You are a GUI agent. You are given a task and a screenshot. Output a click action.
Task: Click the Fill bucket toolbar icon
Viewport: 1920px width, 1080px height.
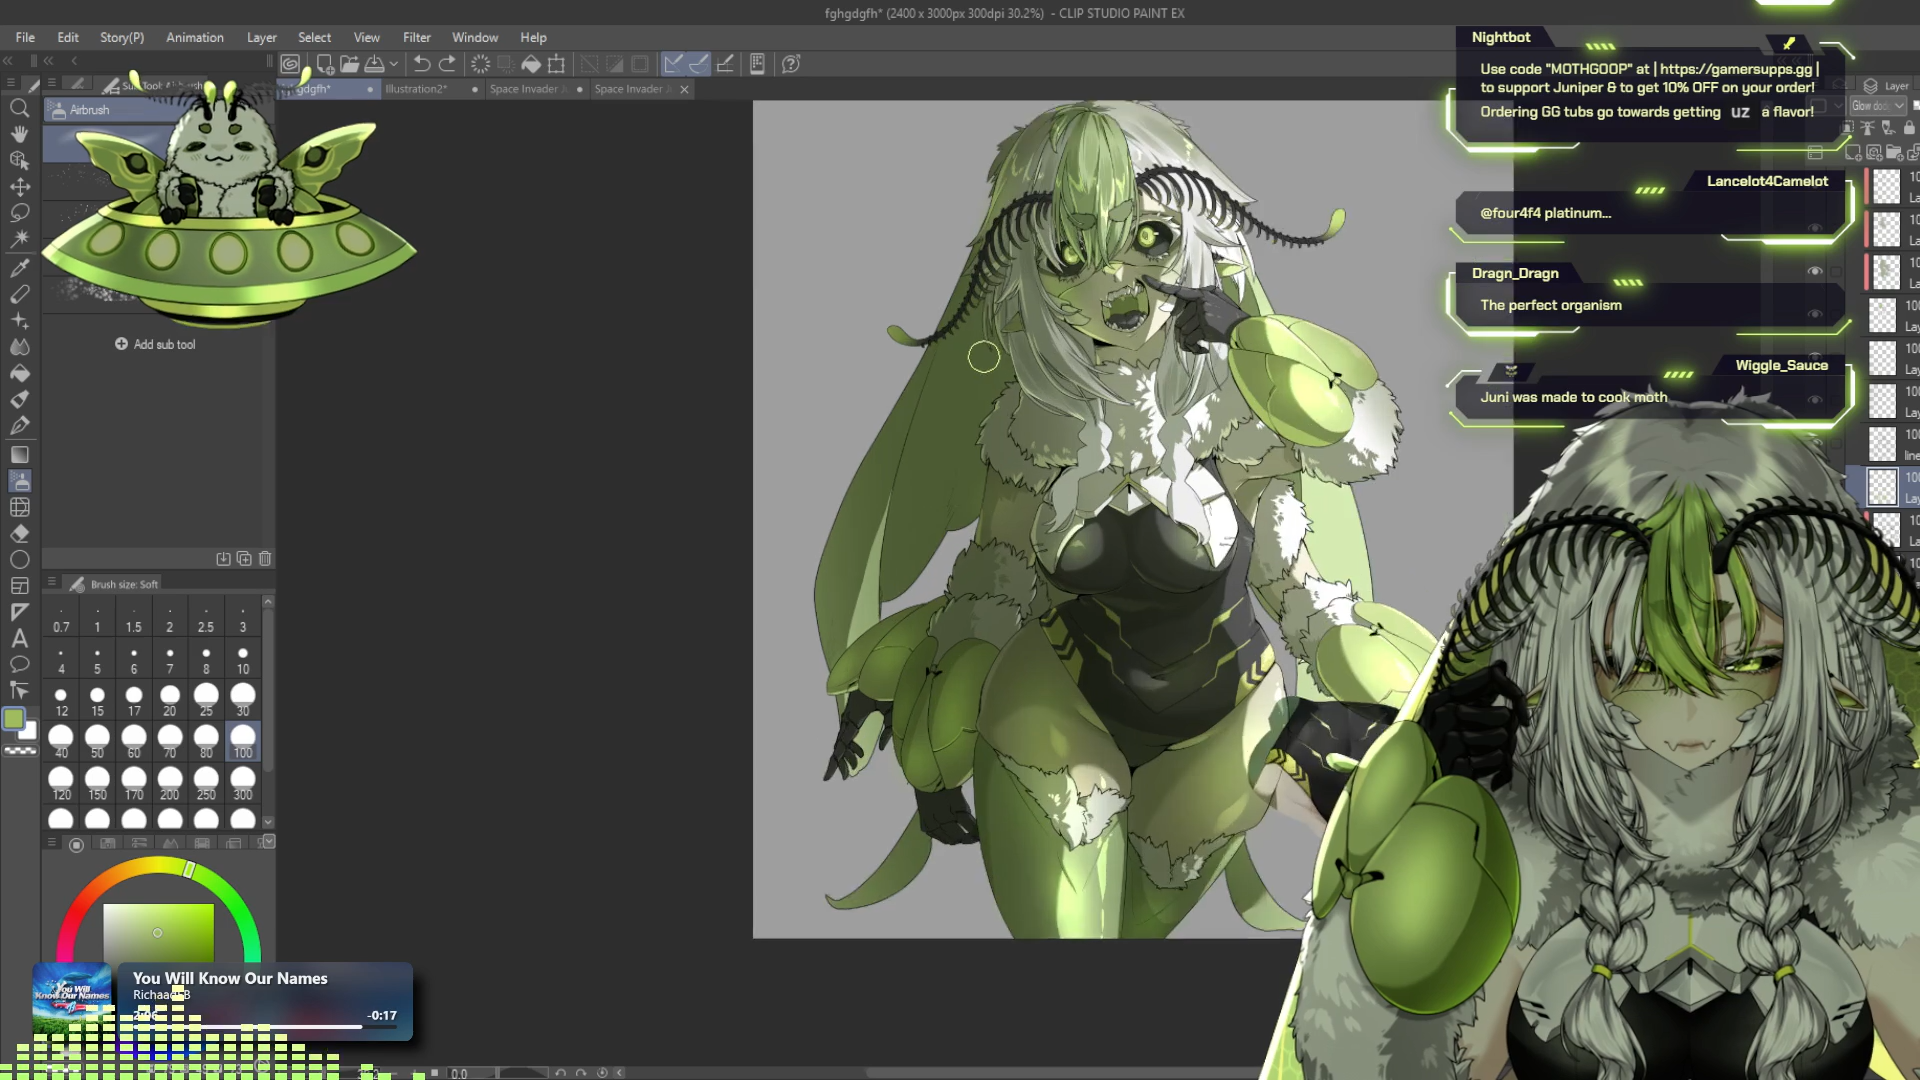(x=531, y=64)
